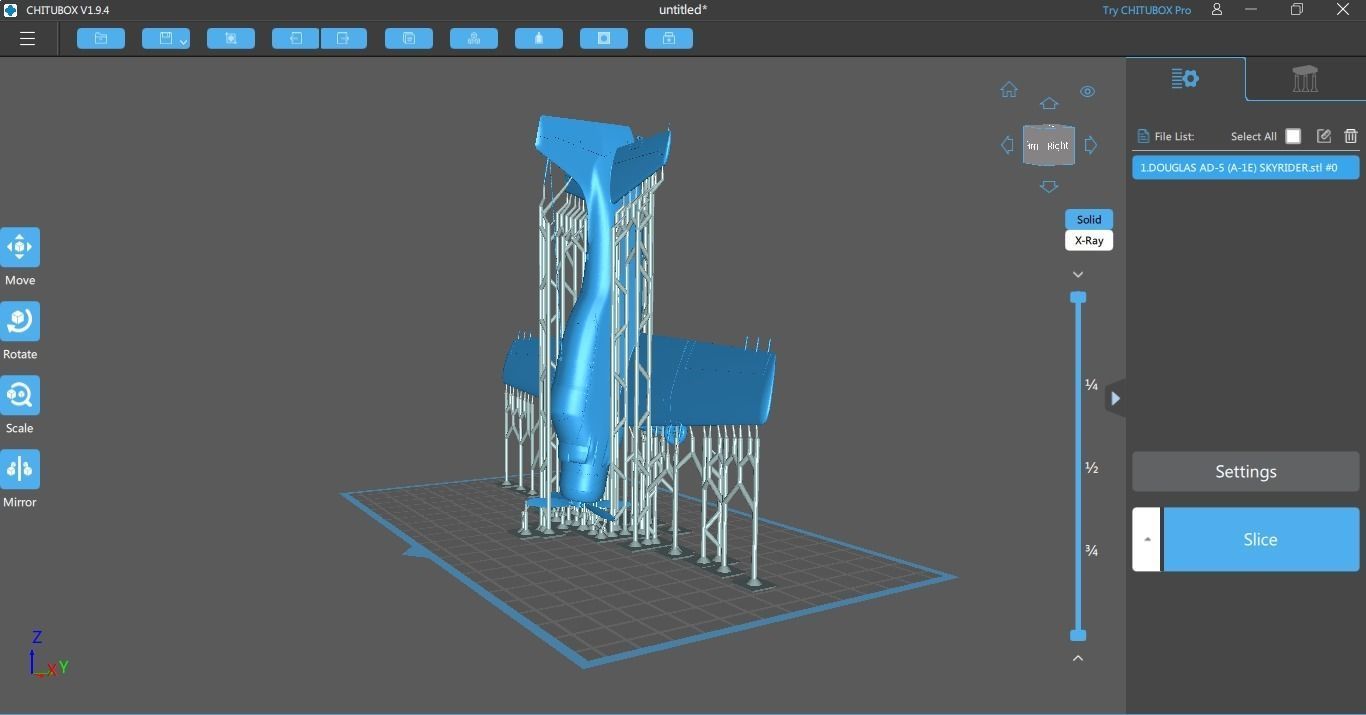
Task: Select the Scale tool
Action: pos(20,396)
